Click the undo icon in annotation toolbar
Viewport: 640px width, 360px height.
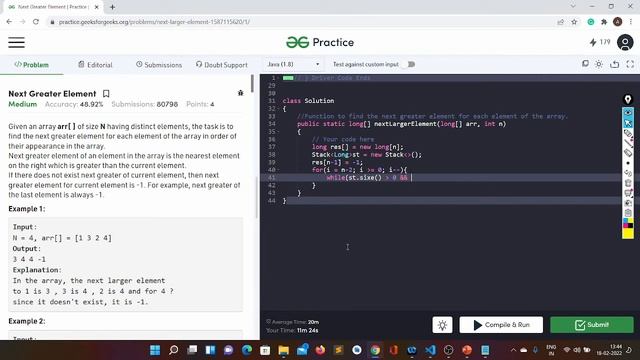point(628,173)
